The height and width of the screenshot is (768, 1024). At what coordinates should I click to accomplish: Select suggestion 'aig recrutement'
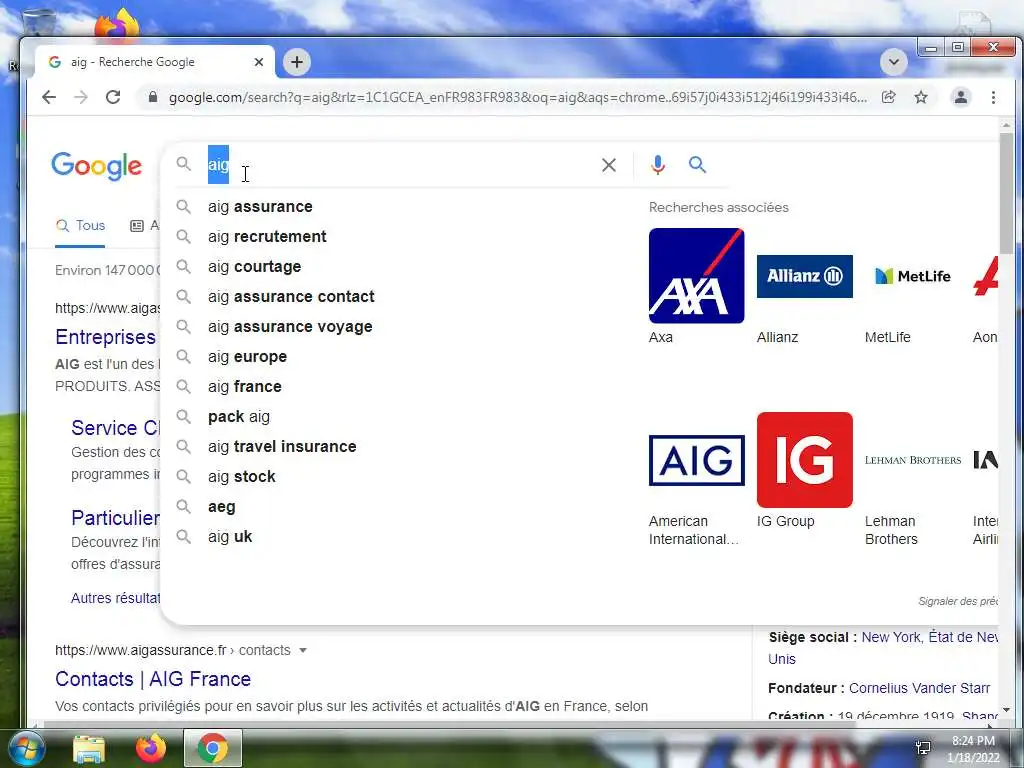[398, 236]
